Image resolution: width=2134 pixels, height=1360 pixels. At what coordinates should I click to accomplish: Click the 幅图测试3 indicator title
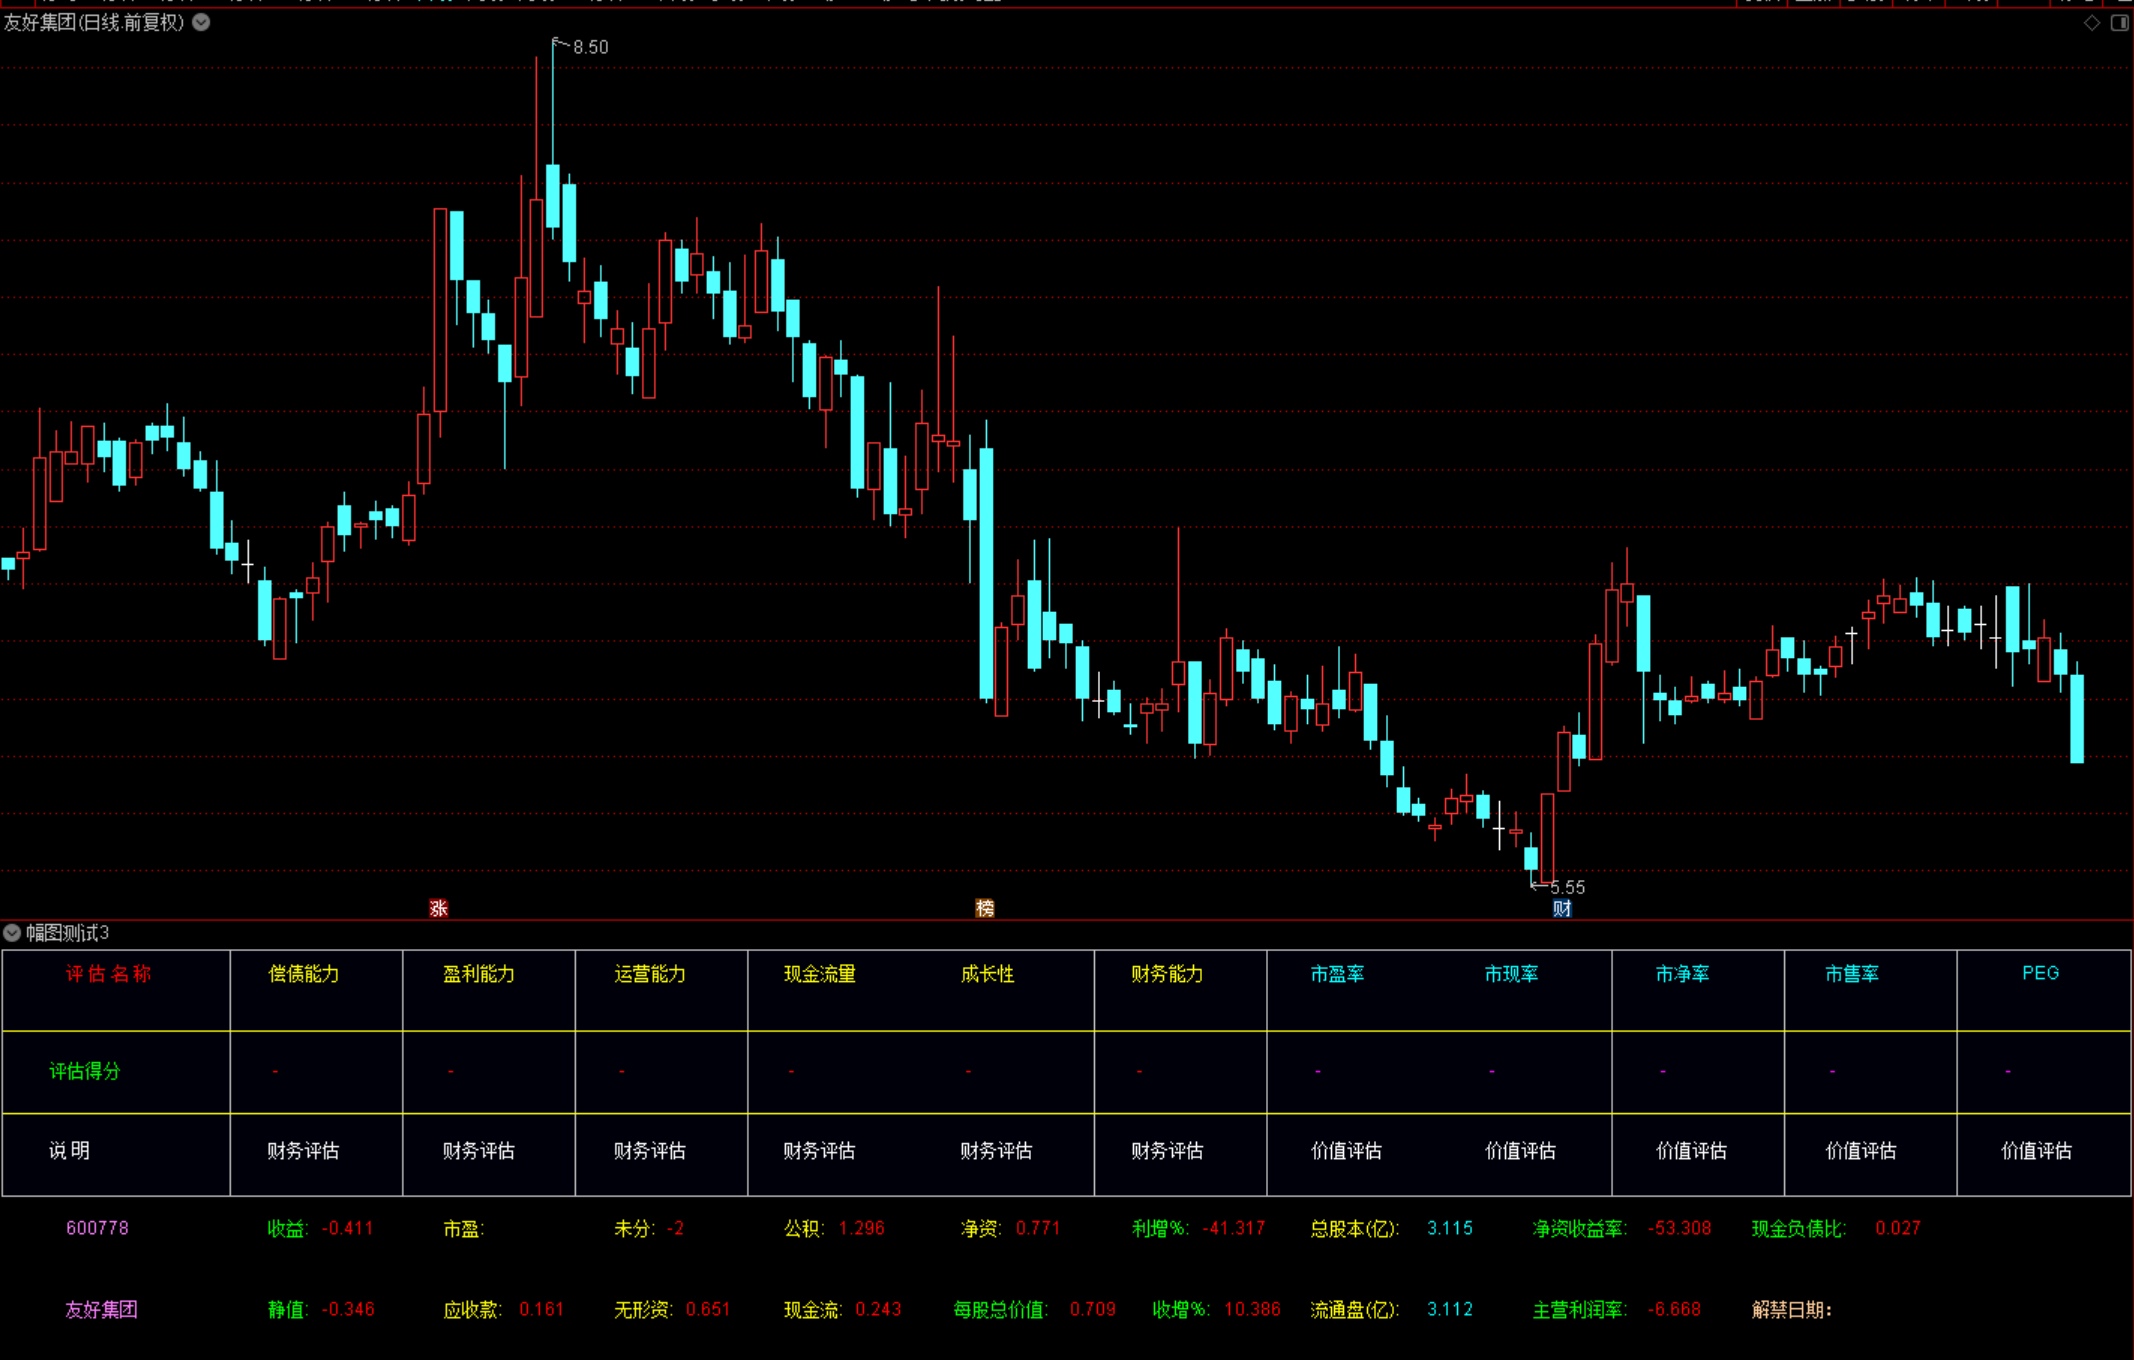[x=67, y=932]
